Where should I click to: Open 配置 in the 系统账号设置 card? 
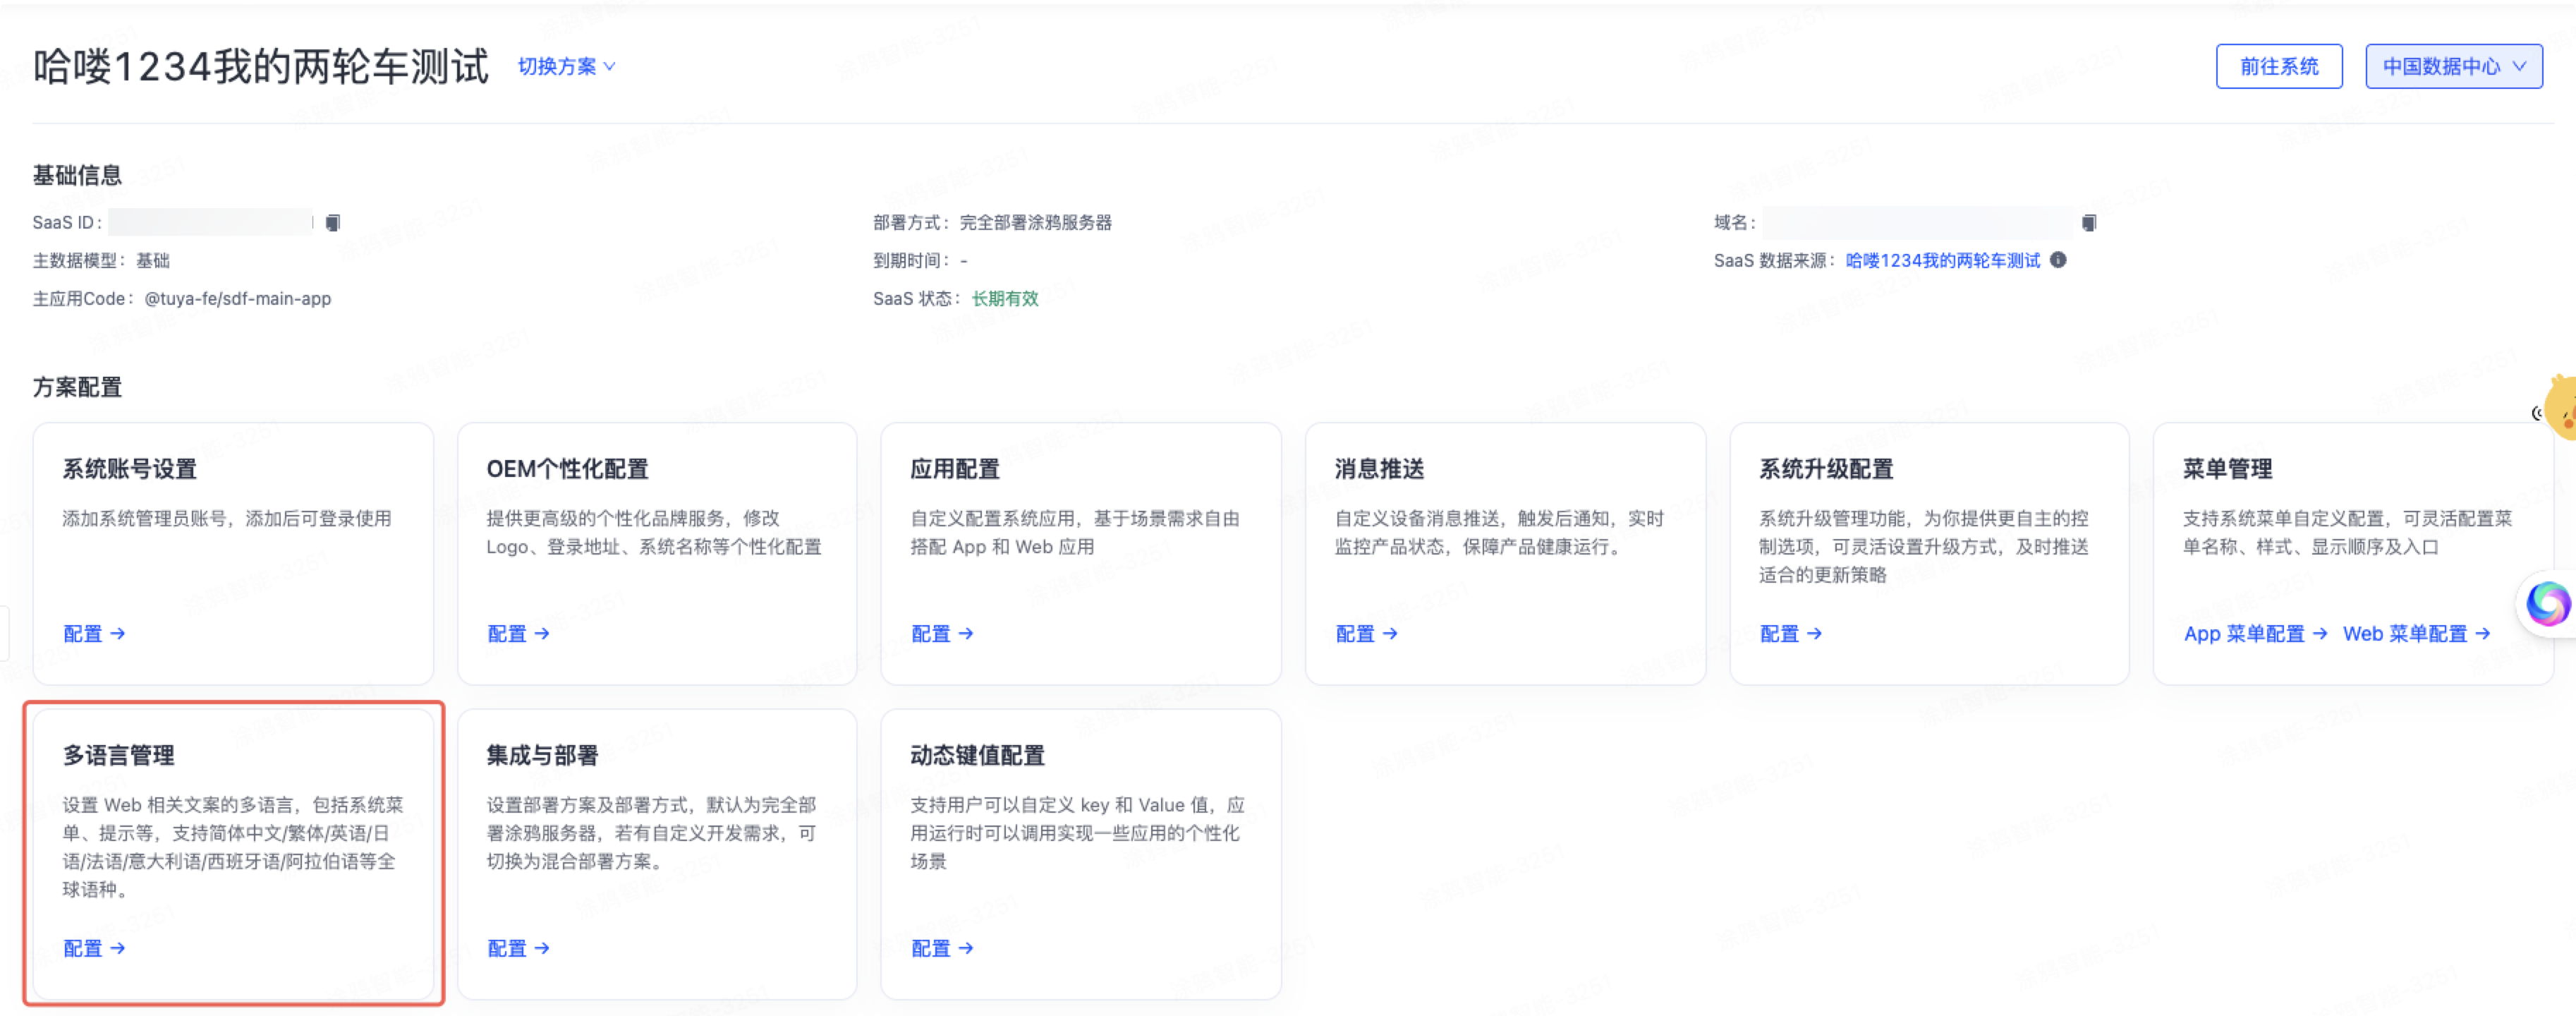[x=93, y=634]
